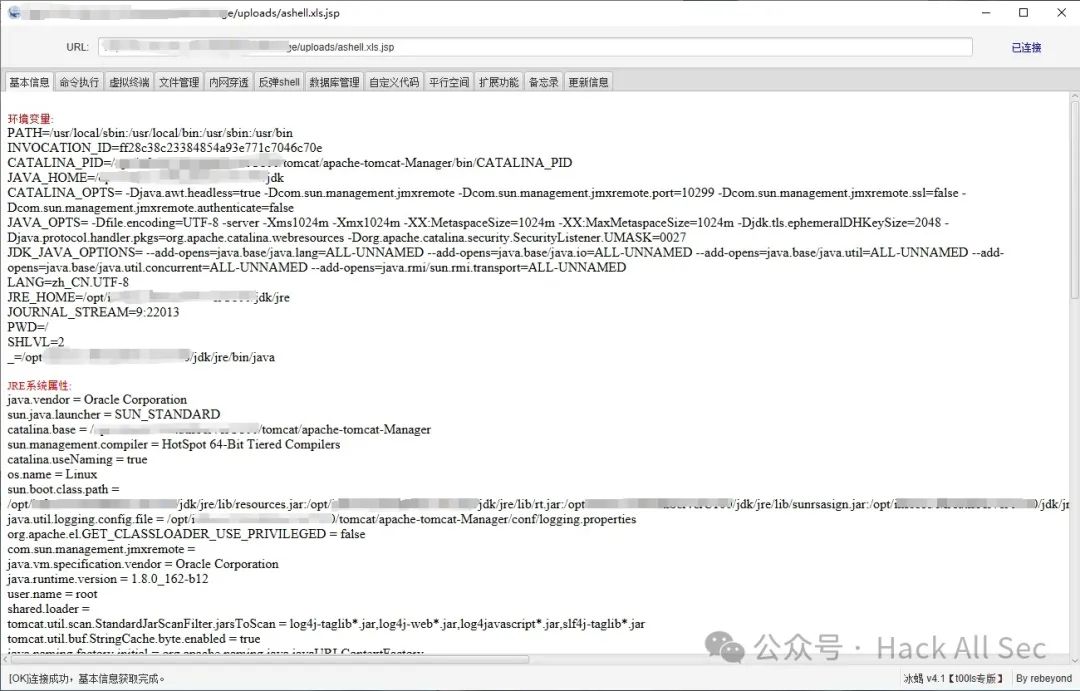The image size is (1080, 691).
Task: Select the 反弹shell tab
Action: 279,82
